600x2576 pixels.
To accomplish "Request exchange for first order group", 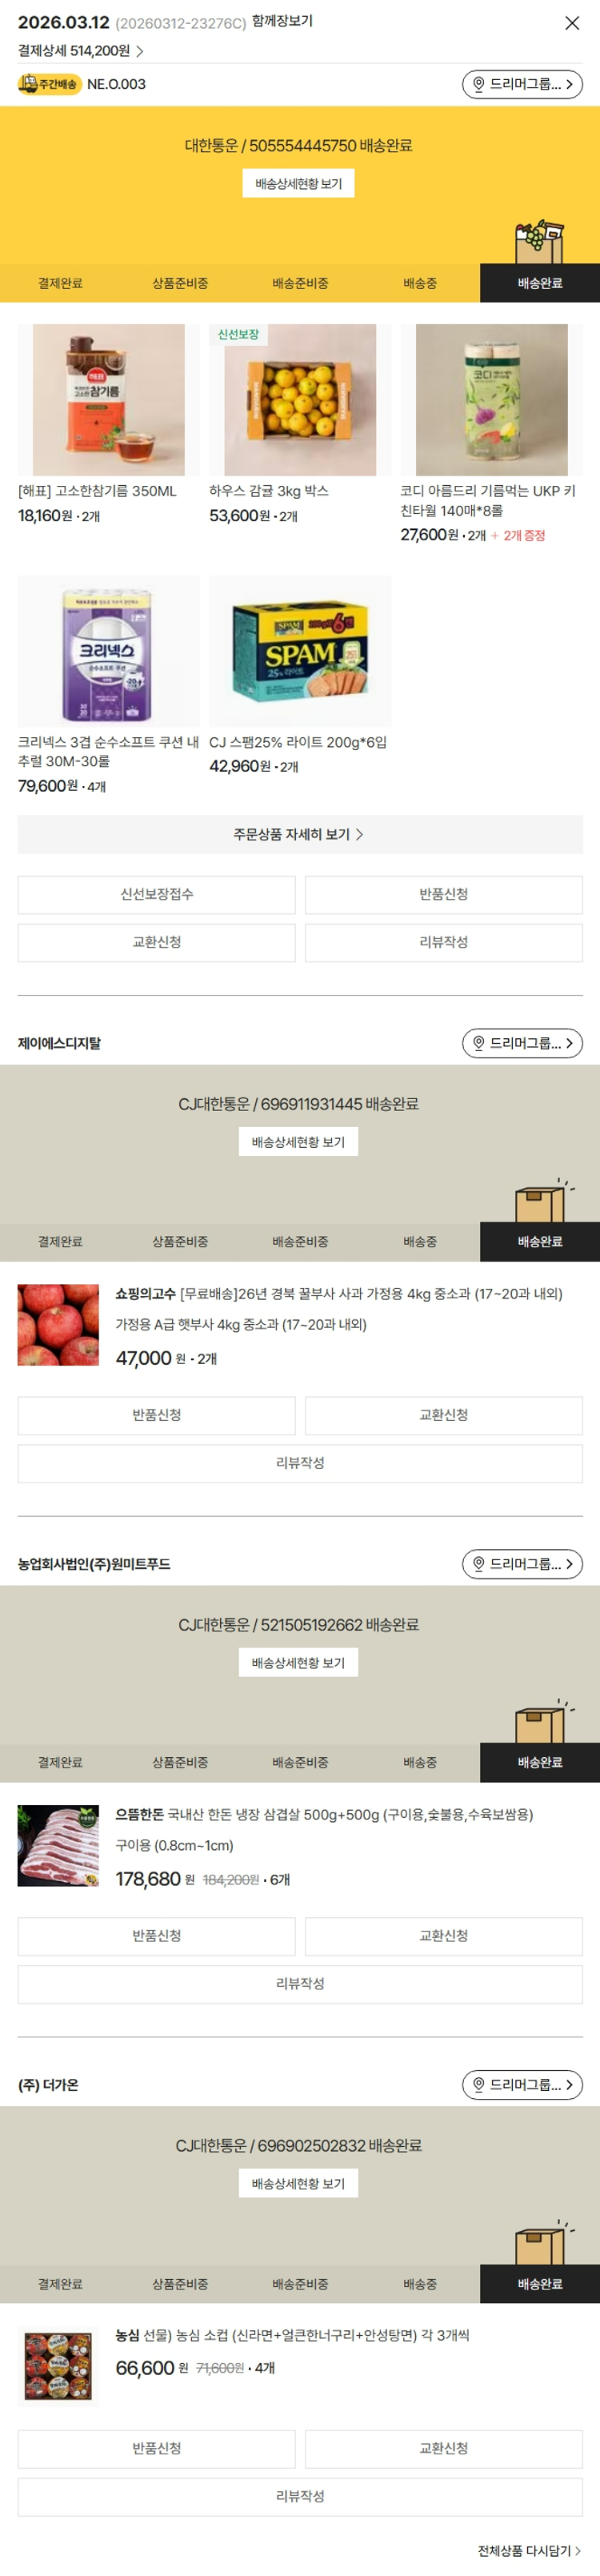I will pyautogui.click(x=156, y=942).
